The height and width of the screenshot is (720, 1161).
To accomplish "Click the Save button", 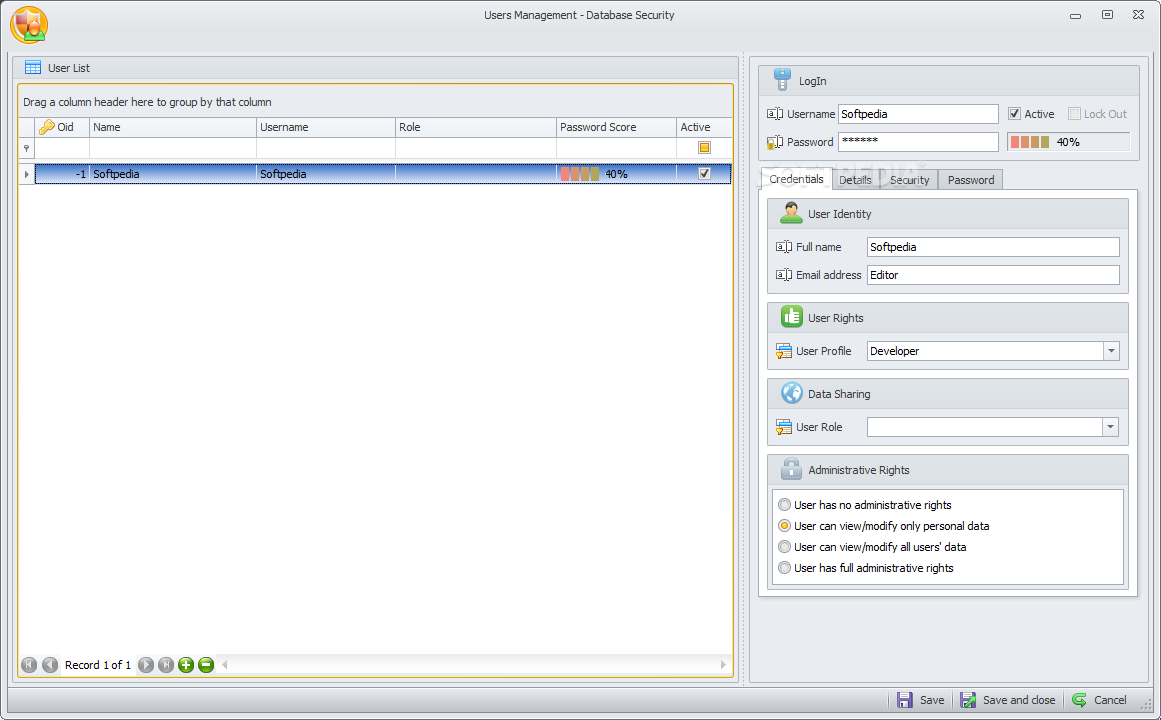I will tap(921, 700).
